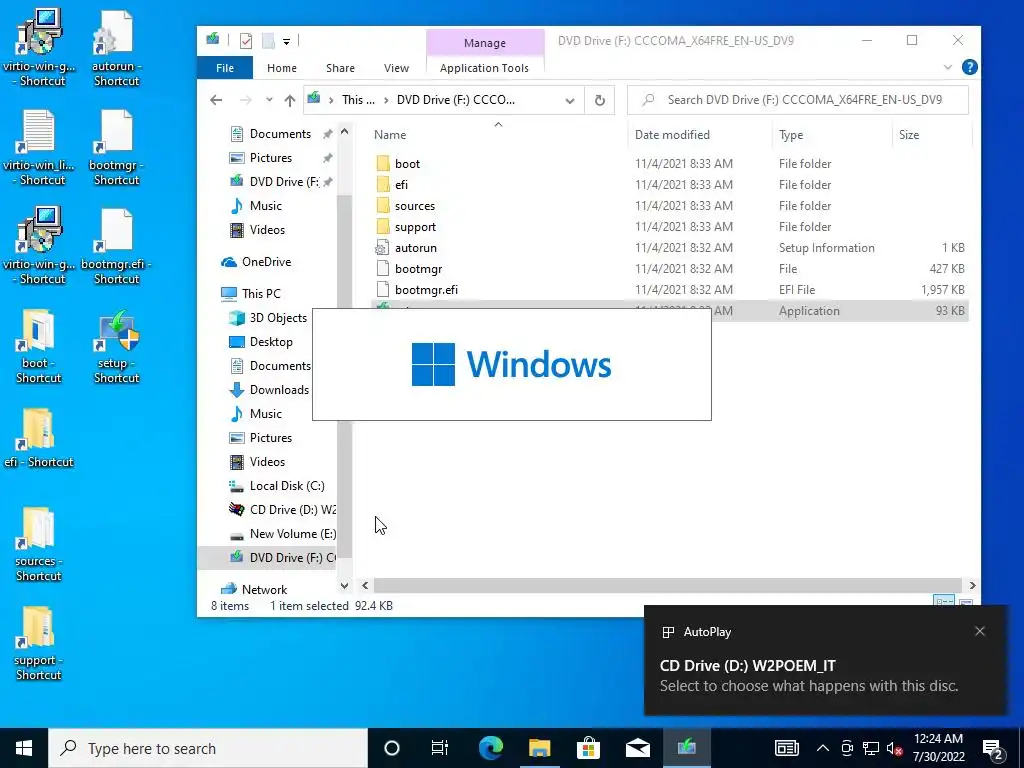Select the efi - Shortcut desktop folder
The image size is (1024, 768).
[x=39, y=439]
